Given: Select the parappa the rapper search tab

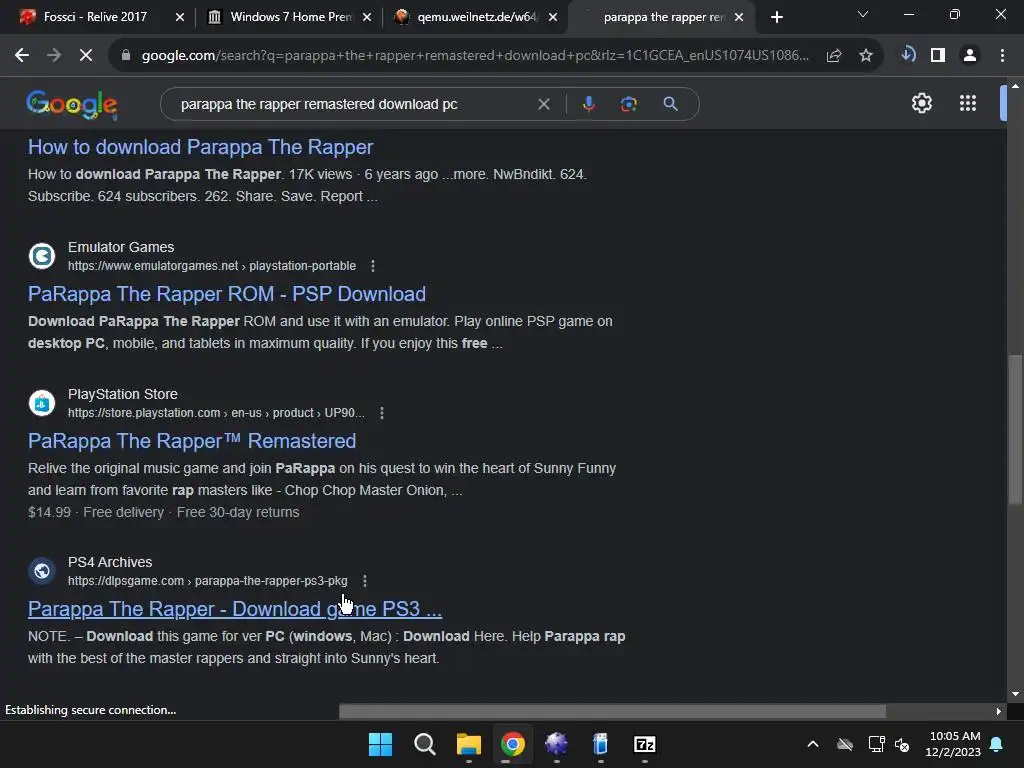Looking at the screenshot, I should click(x=663, y=17).
